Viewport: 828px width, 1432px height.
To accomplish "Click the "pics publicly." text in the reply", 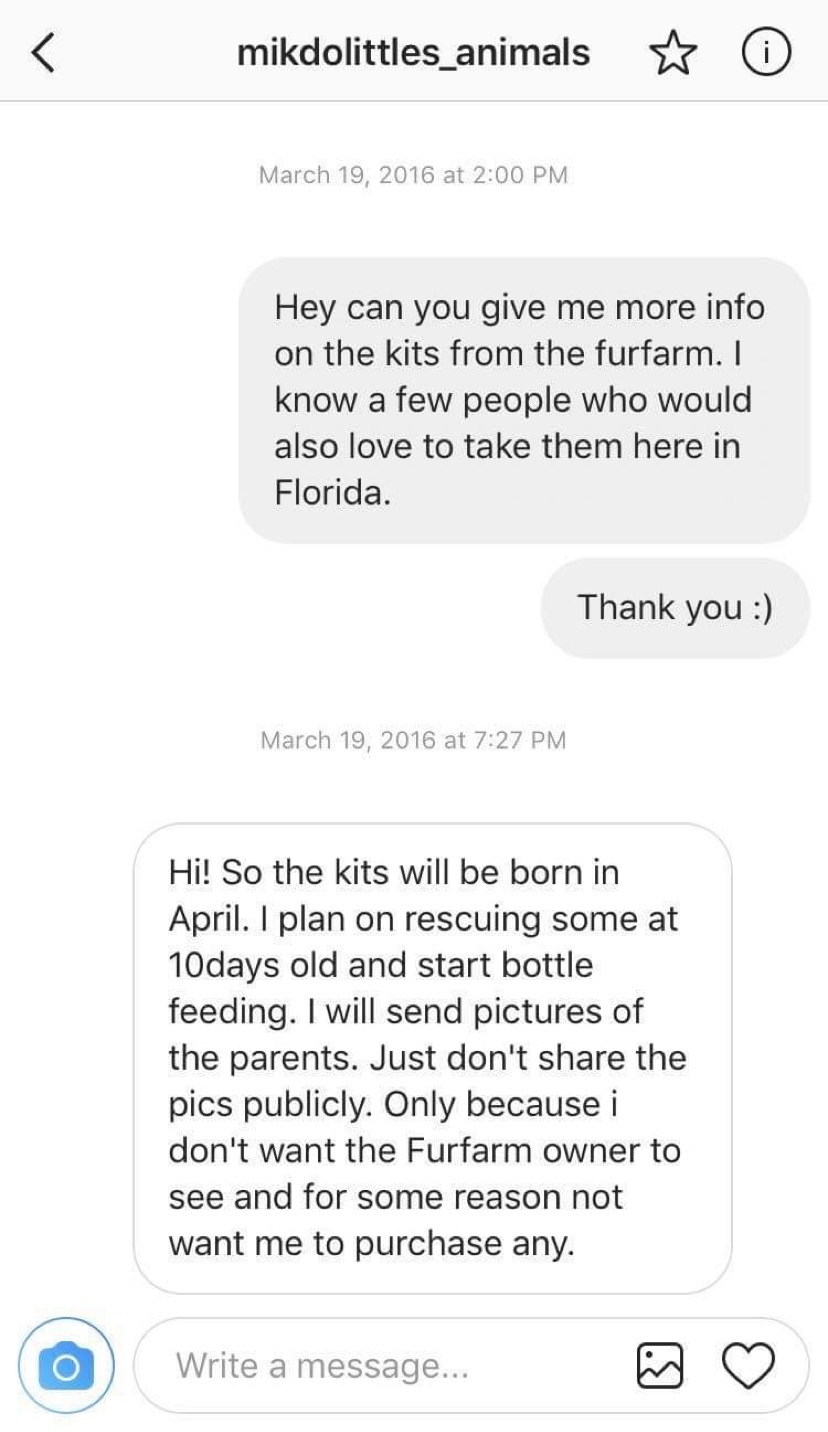I will [x=270, y=1104].
